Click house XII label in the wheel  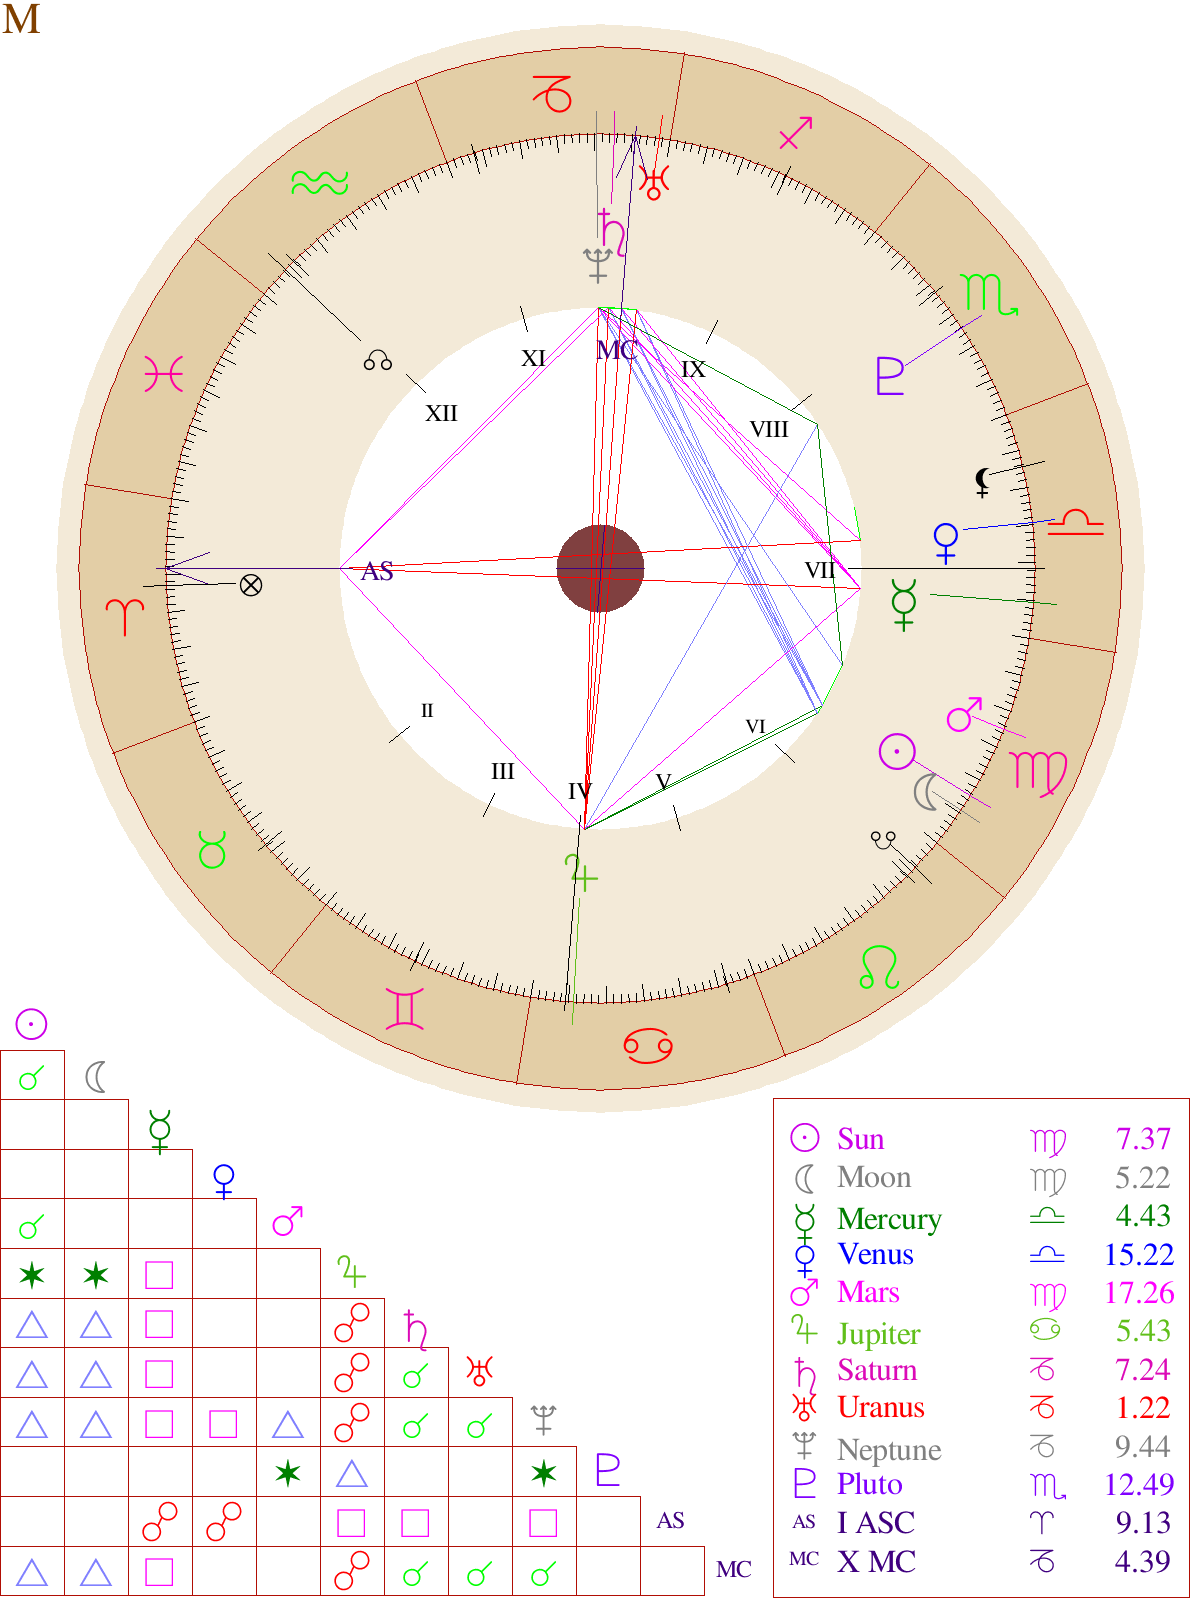[x=441, y=413]
